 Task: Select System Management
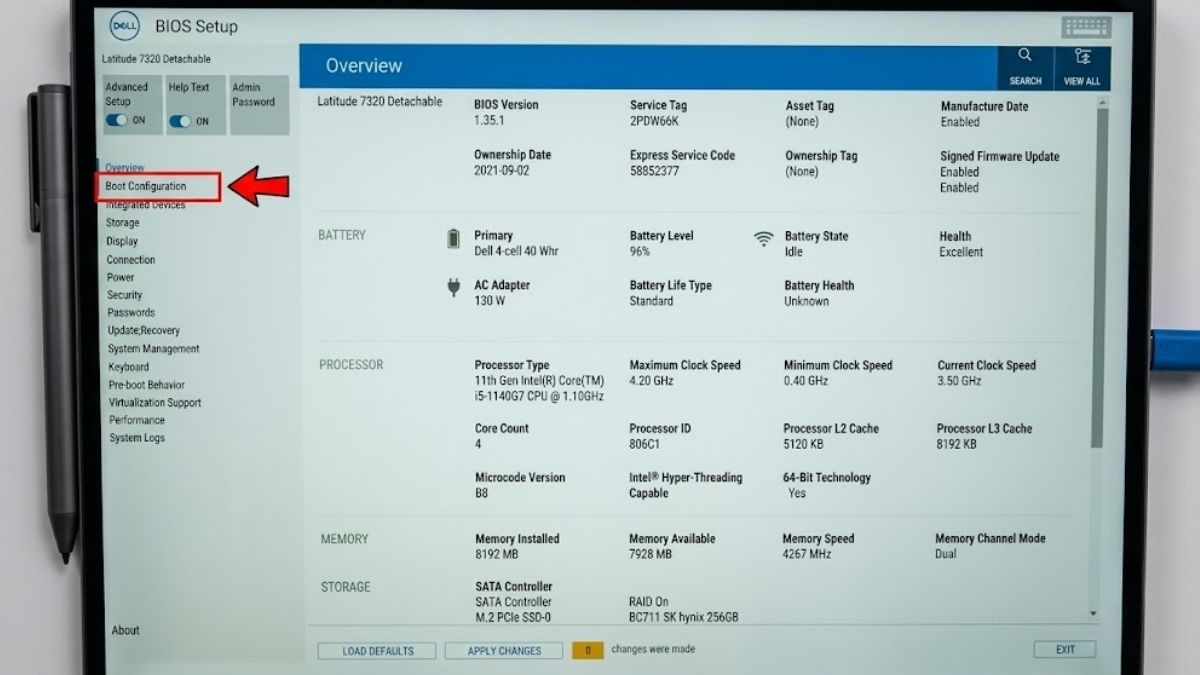pos(154,349)
